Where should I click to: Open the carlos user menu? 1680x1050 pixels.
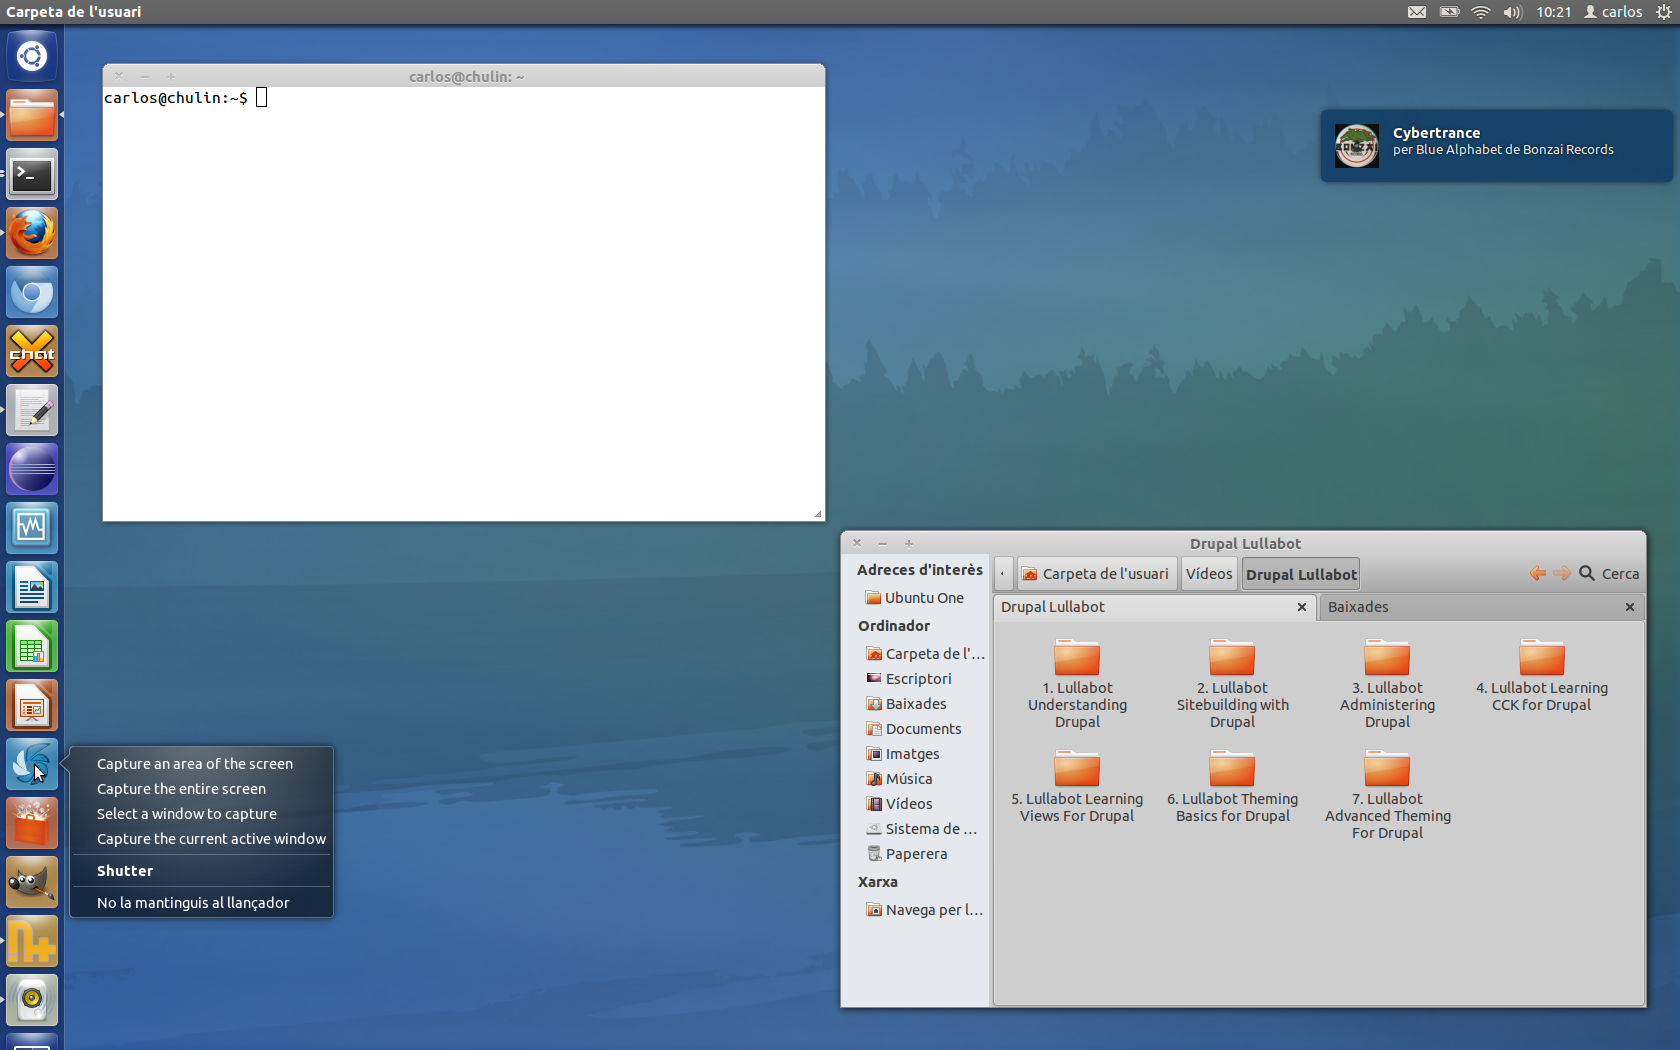click(x=1613, y=11)
